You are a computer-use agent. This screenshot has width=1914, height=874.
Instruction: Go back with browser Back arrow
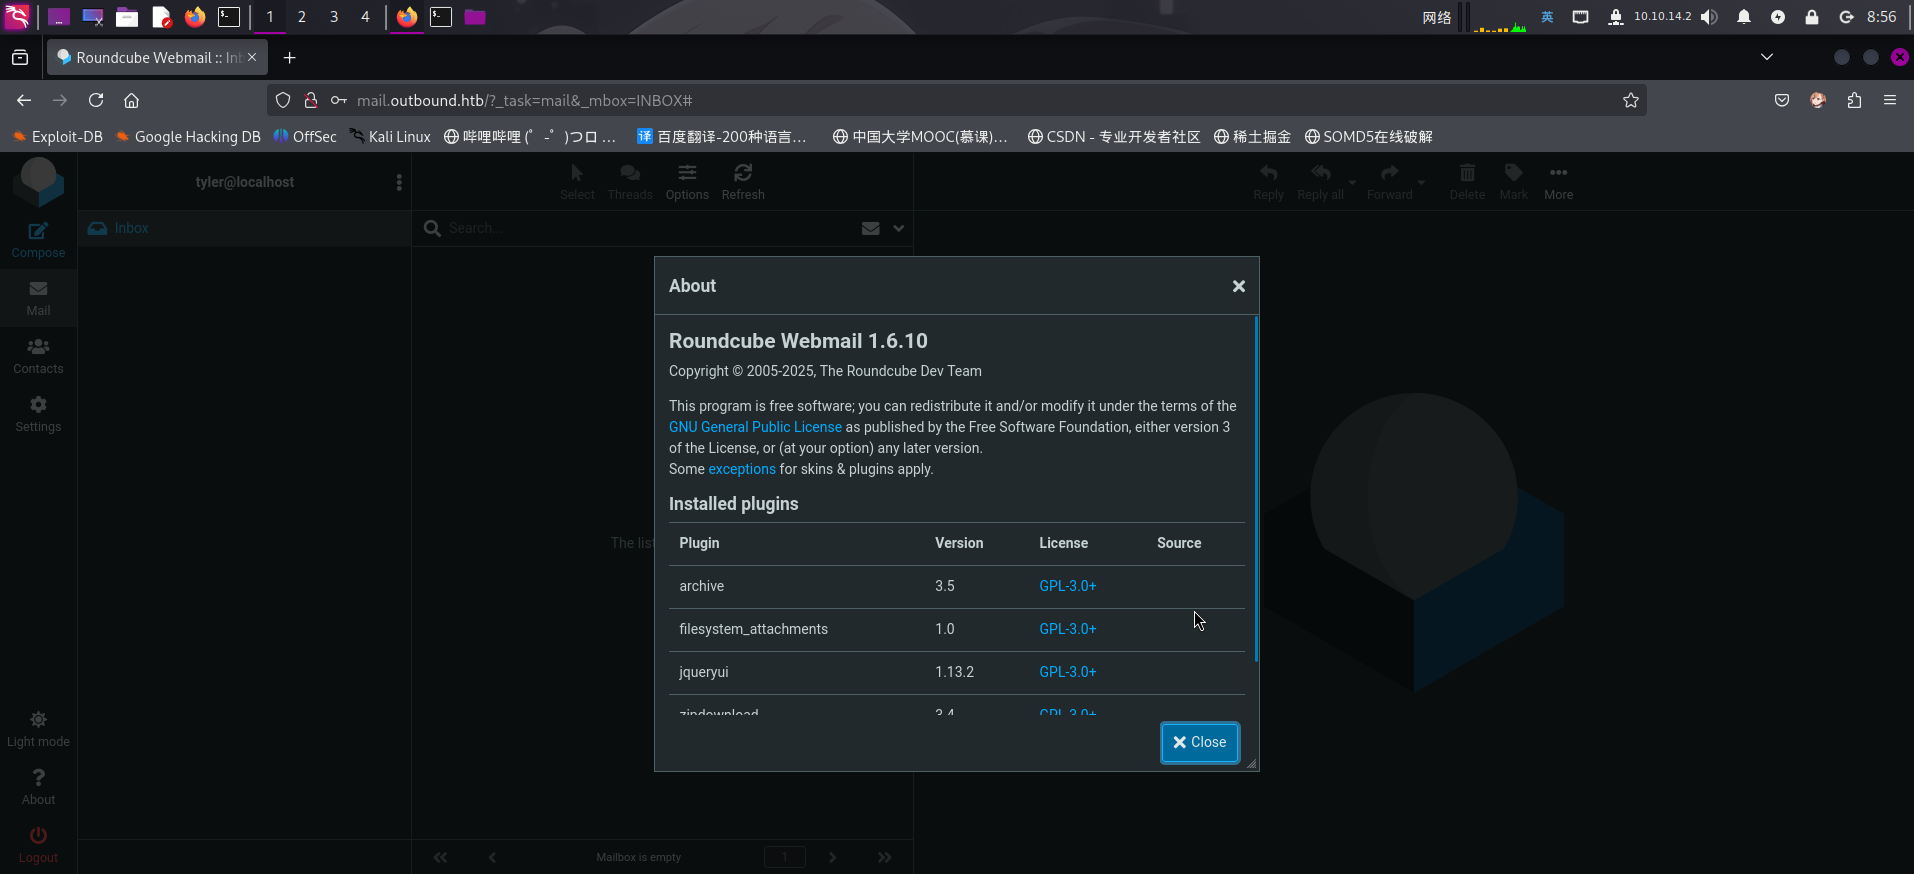24,100
